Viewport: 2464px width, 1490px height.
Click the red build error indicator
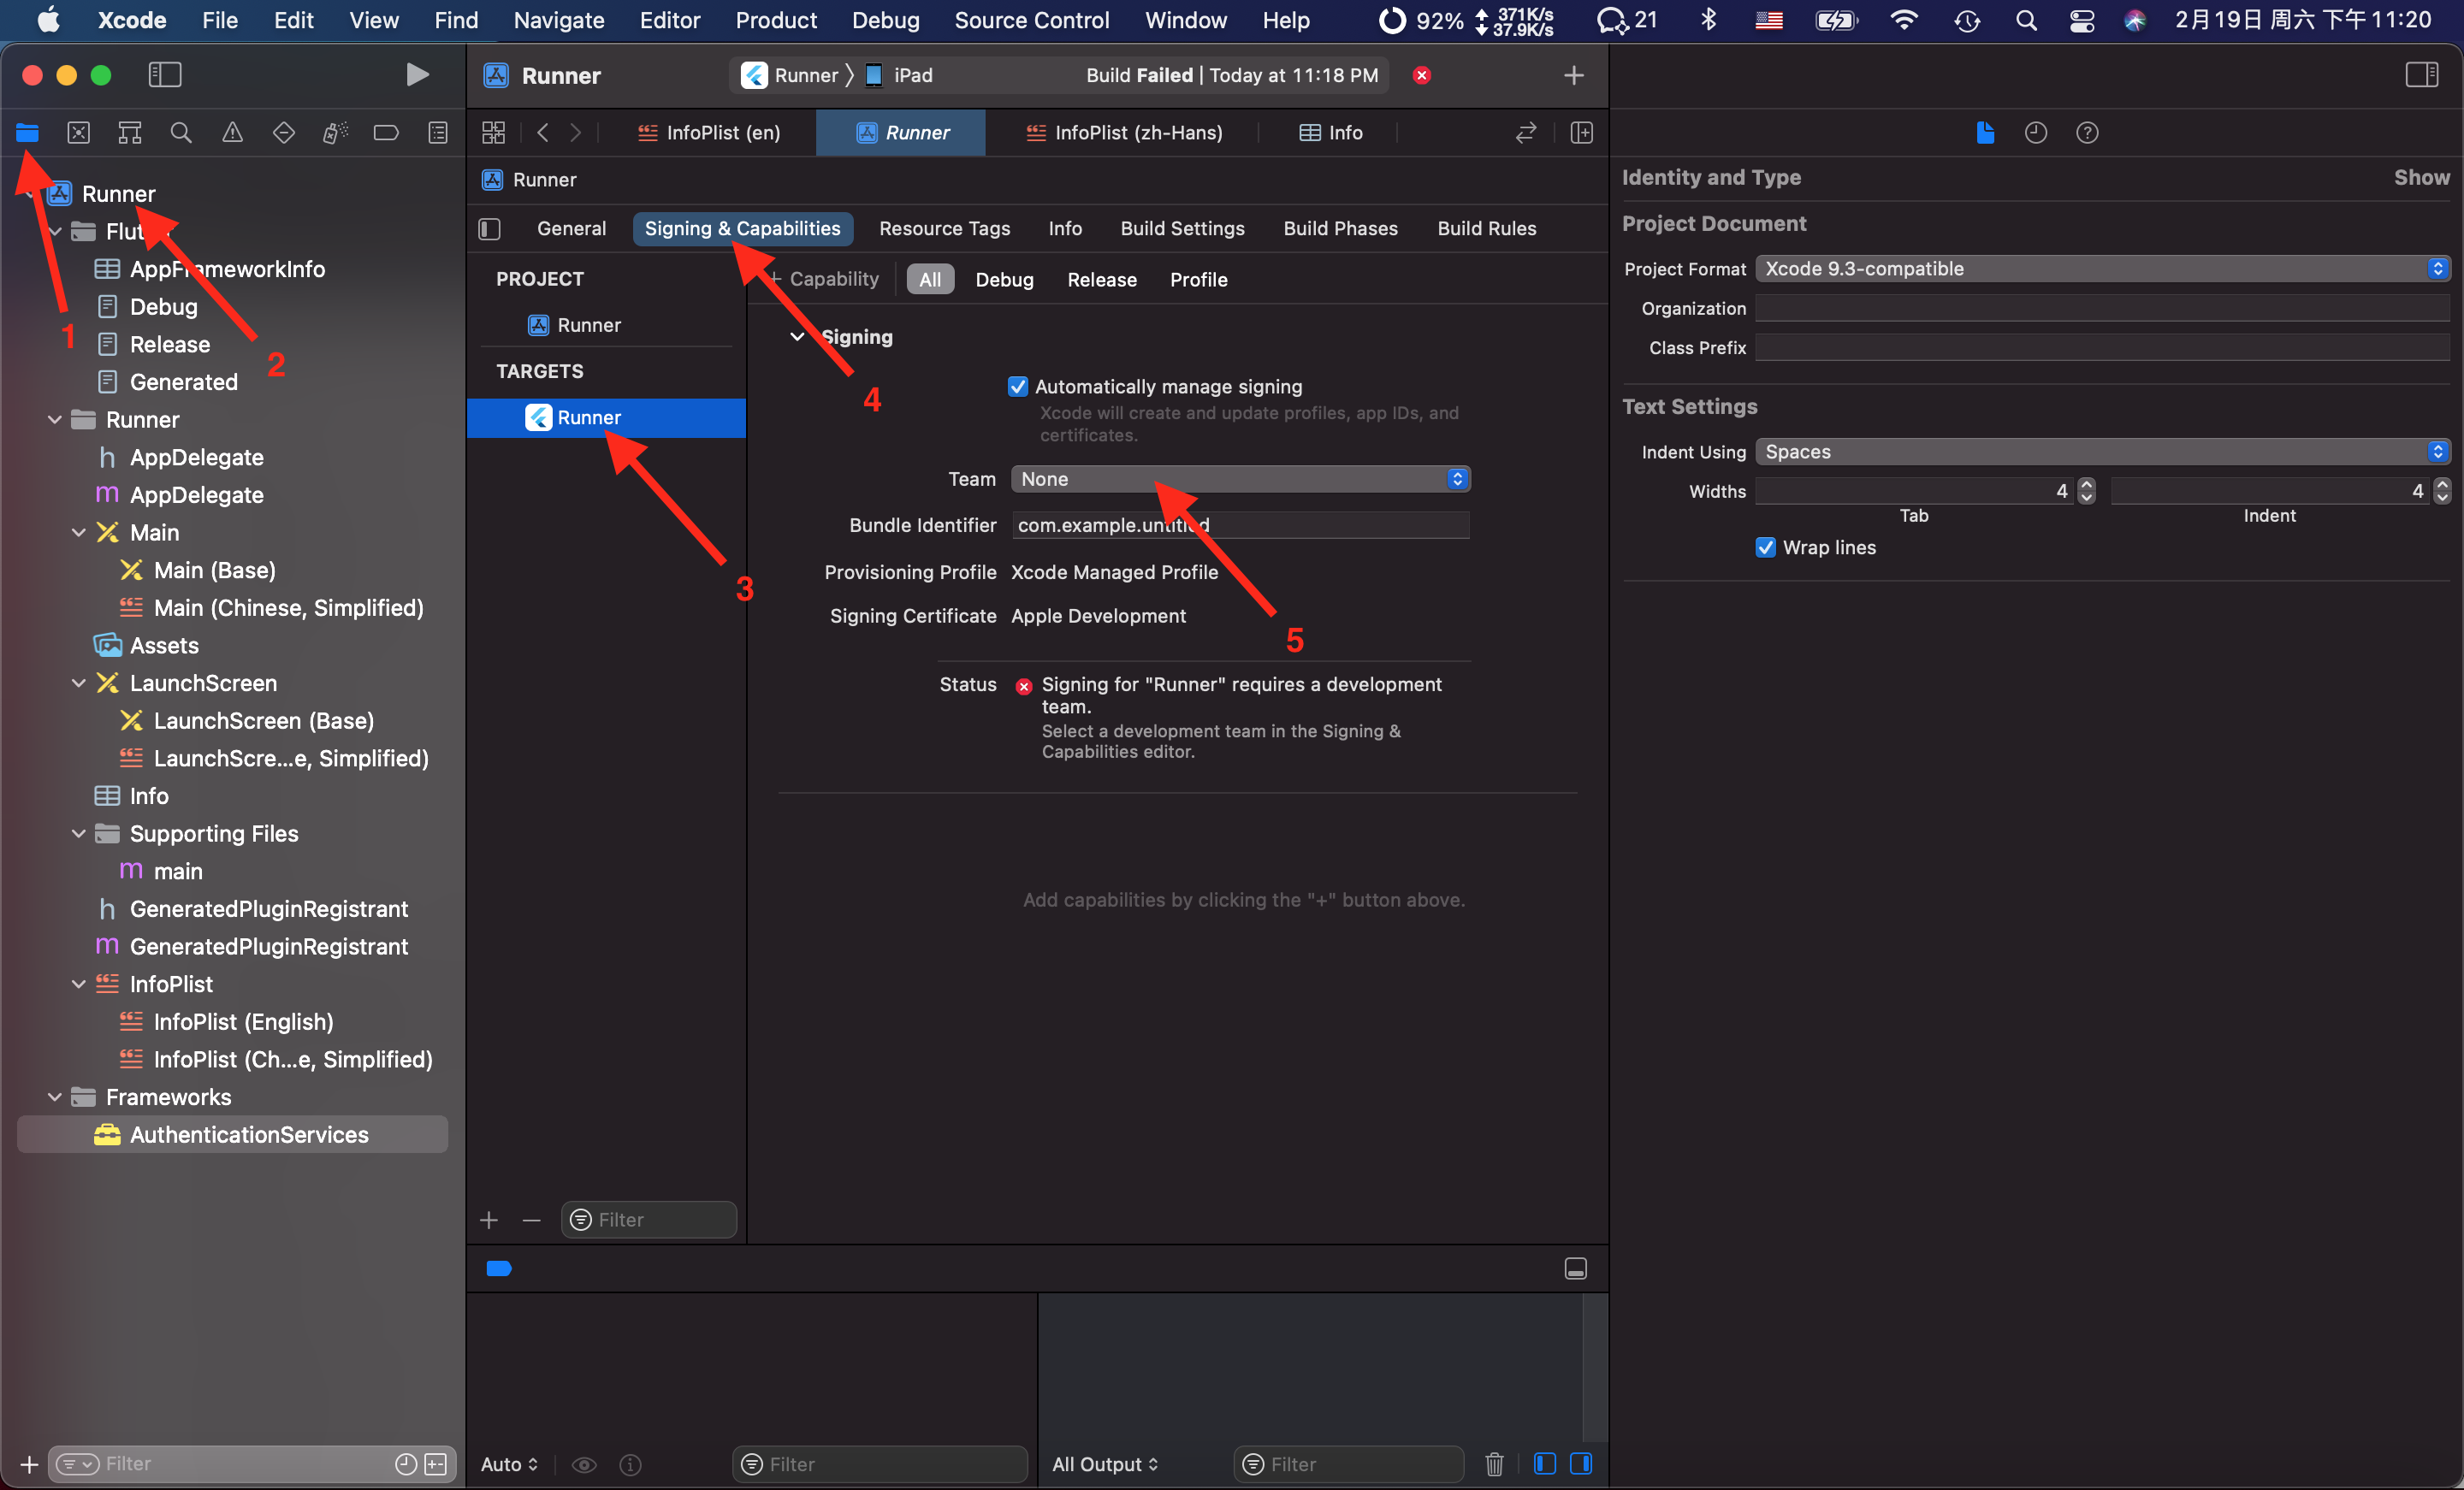coord(1421,75)
